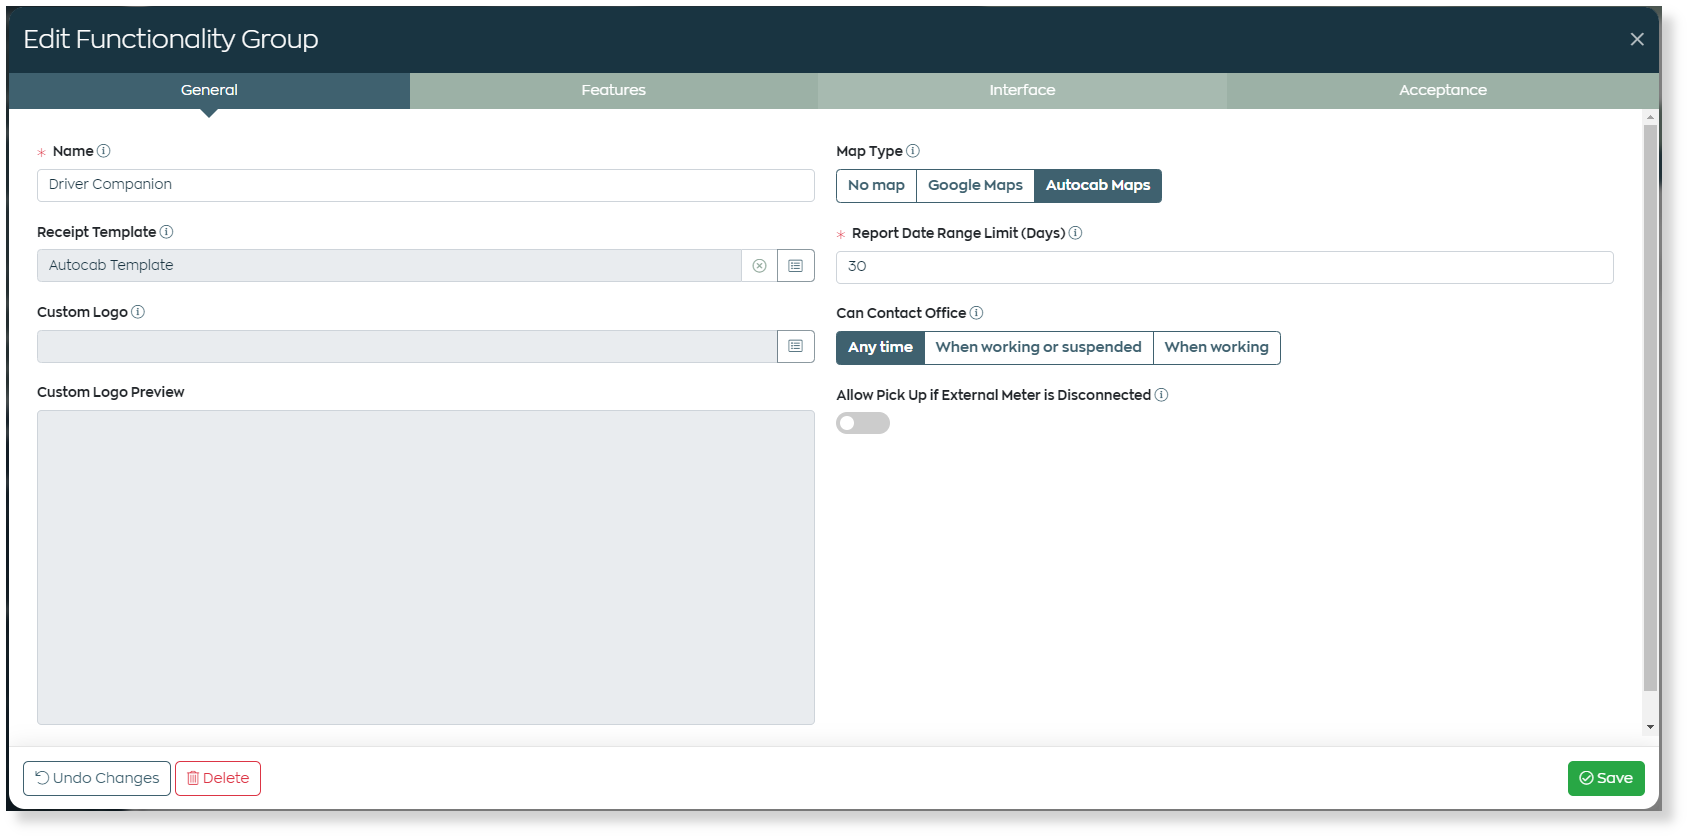Switch to the Features tab
The image size is (1690, 839).
click(613, 90)
